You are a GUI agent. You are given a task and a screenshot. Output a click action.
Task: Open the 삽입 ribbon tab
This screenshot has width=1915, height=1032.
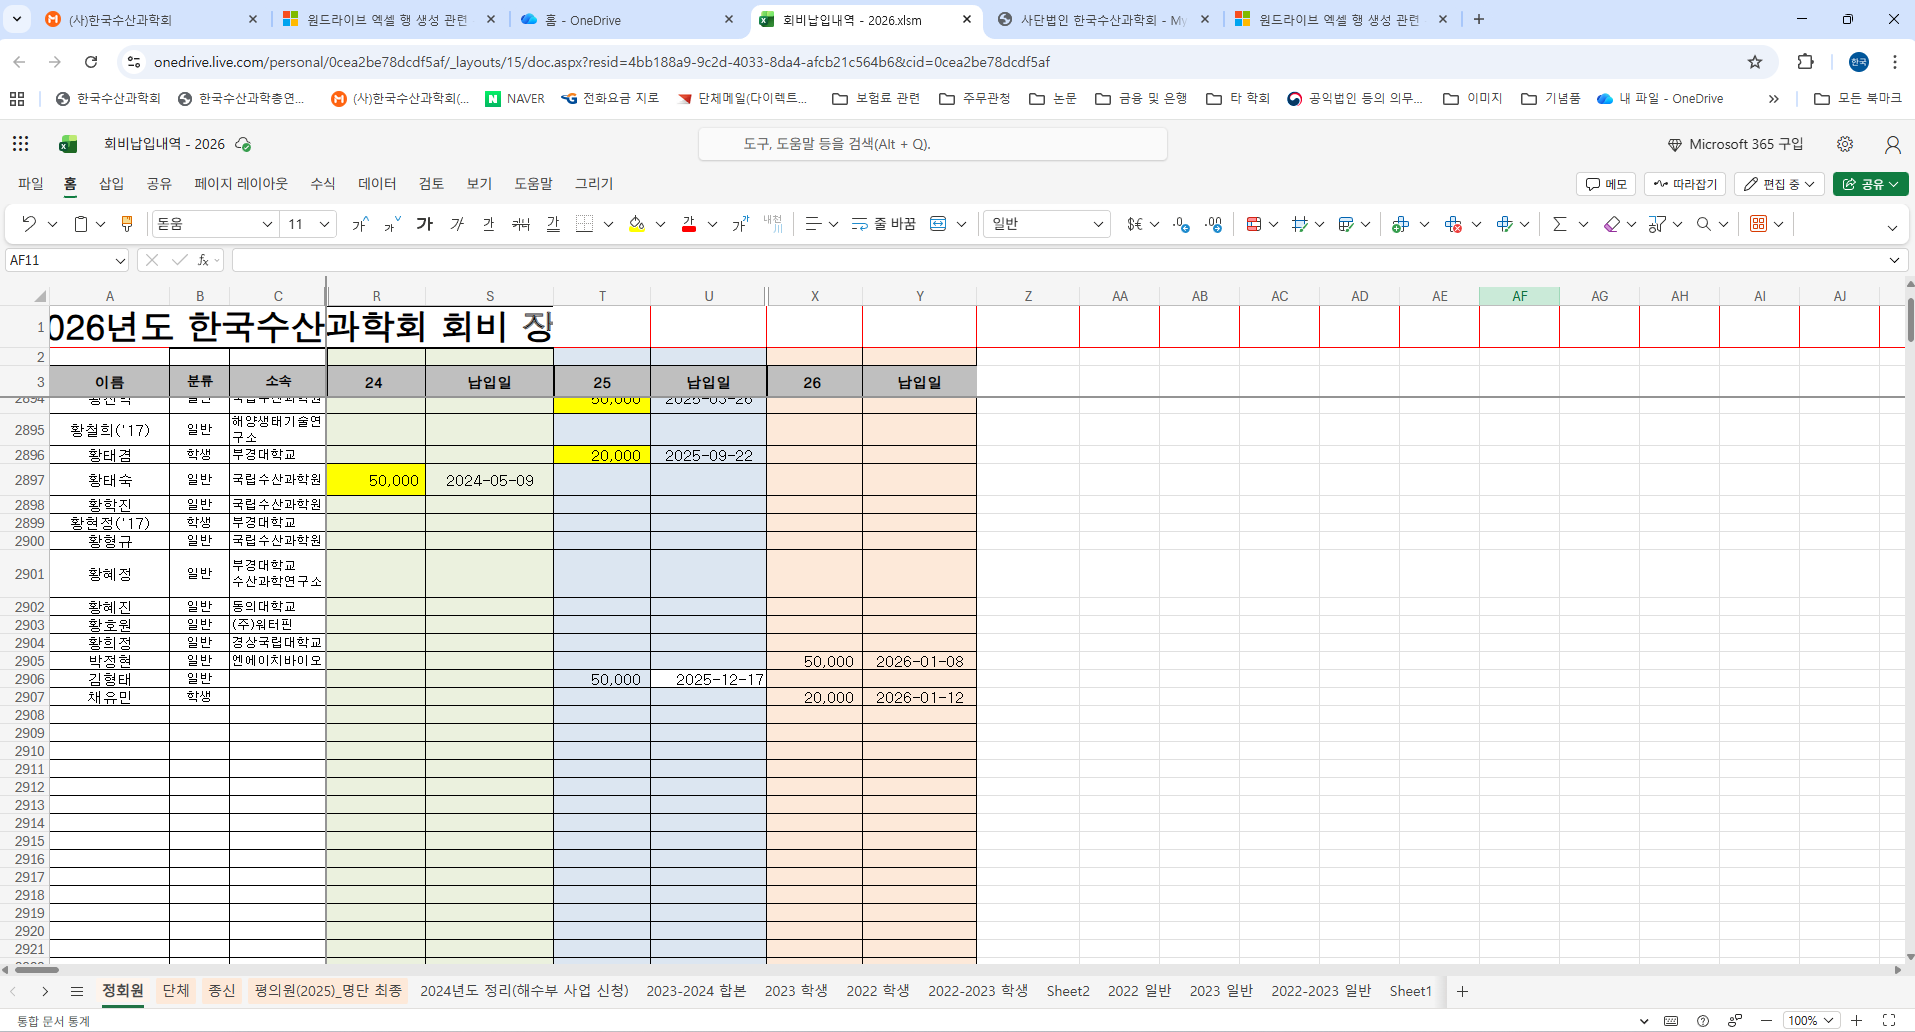(x=111, y=183)
